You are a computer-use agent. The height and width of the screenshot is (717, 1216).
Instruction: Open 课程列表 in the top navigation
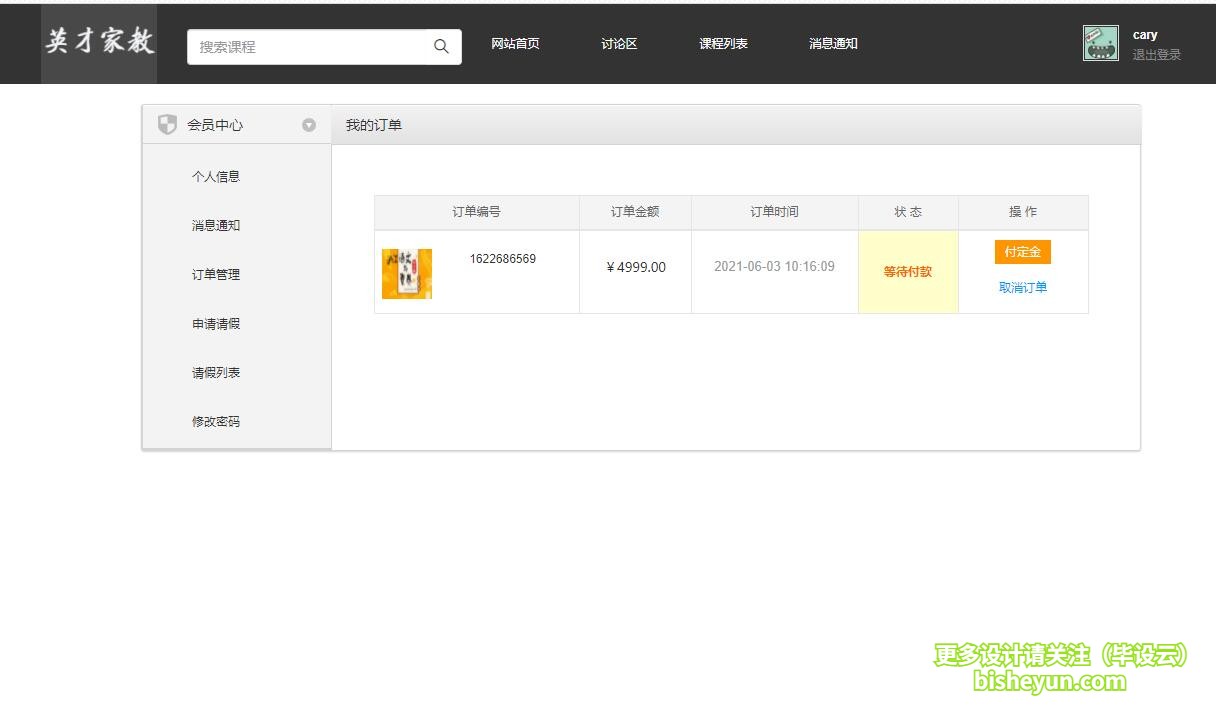(x=723, y=44)
